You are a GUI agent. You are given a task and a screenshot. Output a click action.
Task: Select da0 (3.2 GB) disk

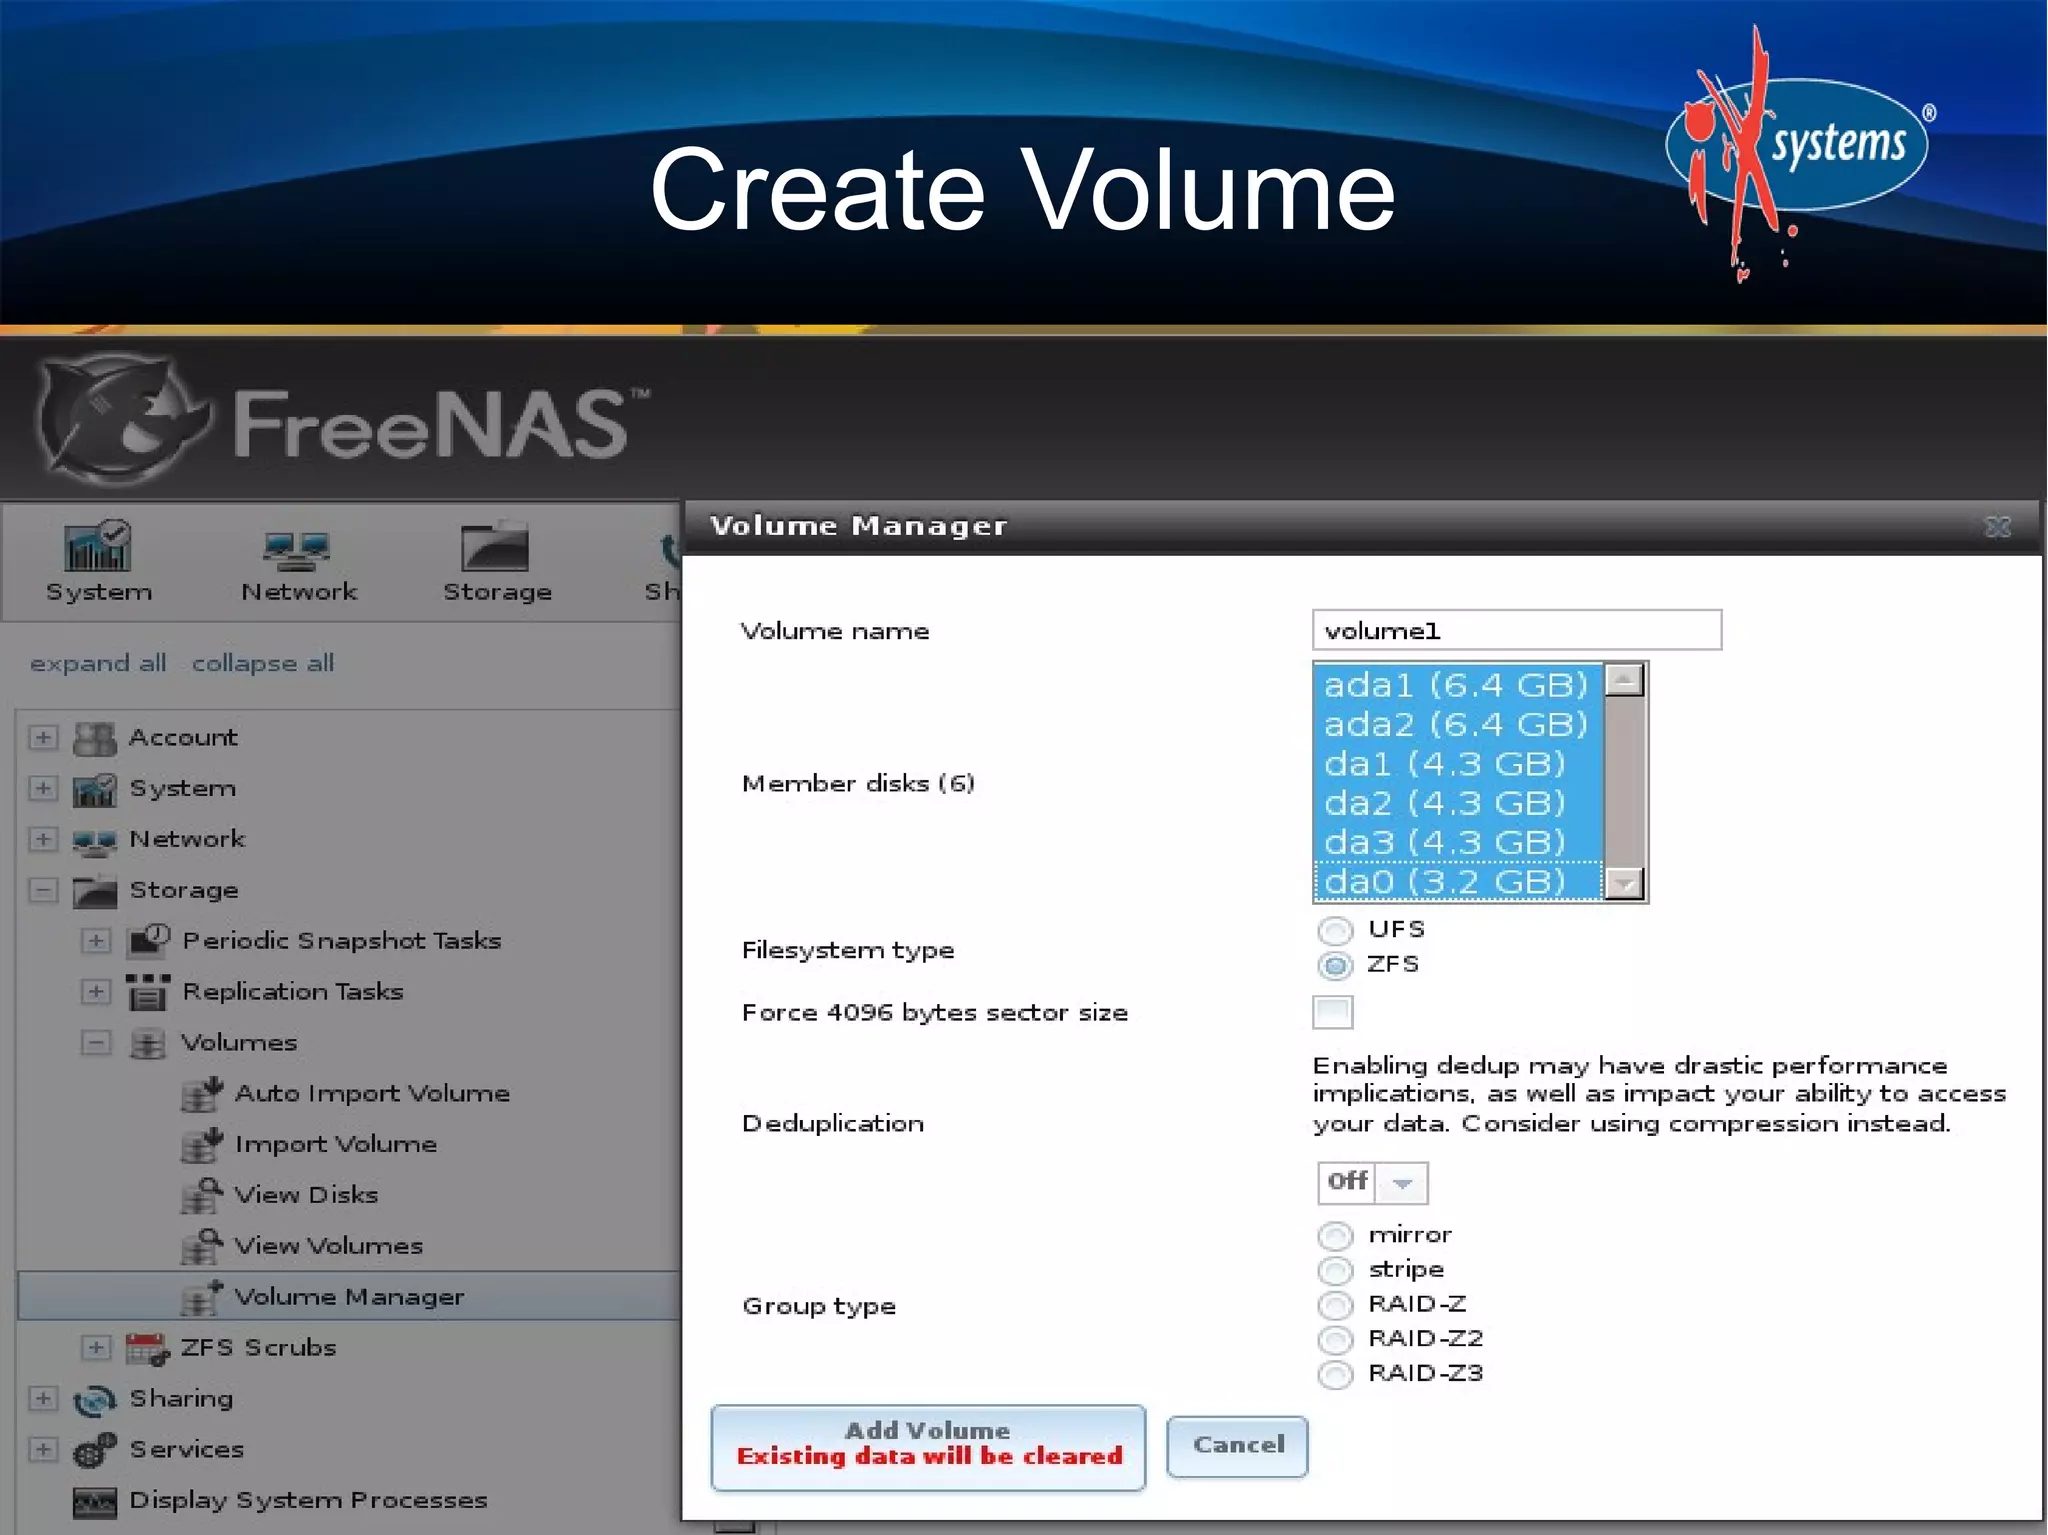(1458, 881)
